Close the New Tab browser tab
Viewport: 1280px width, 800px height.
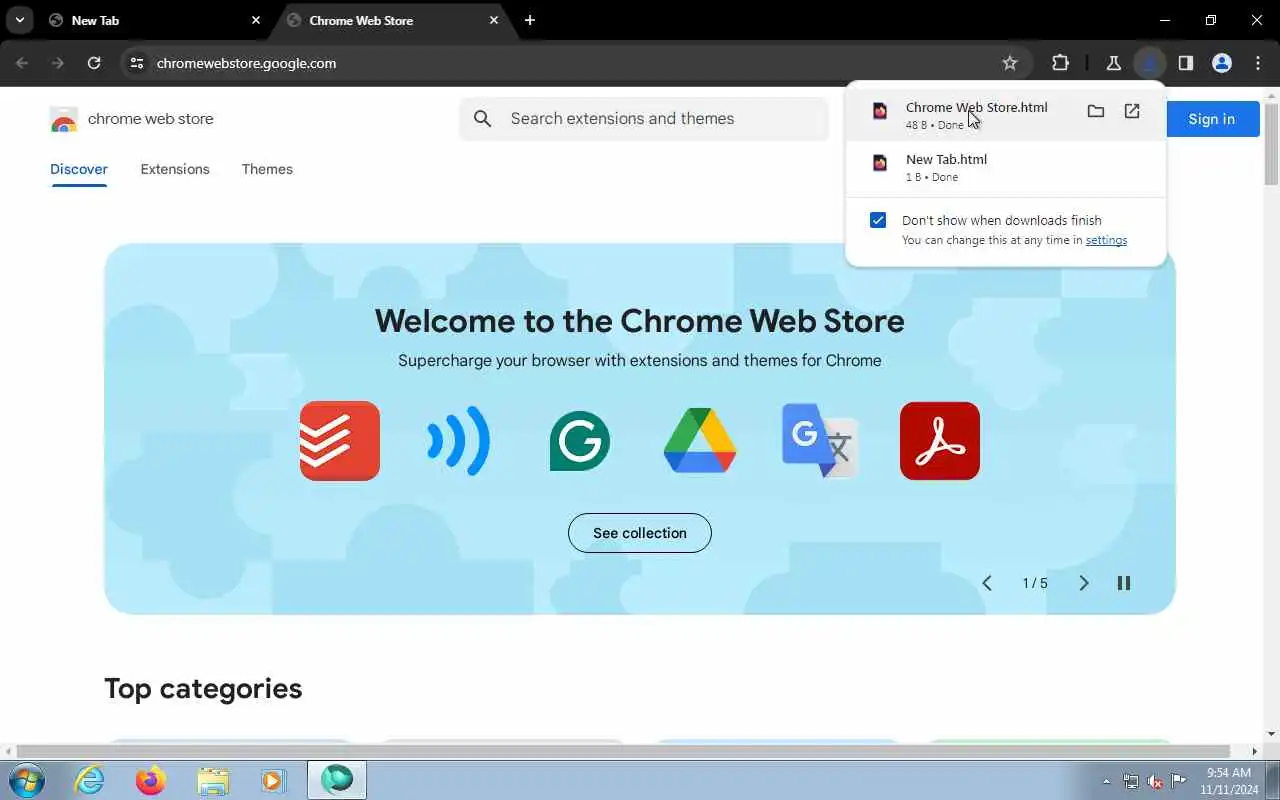255,20
